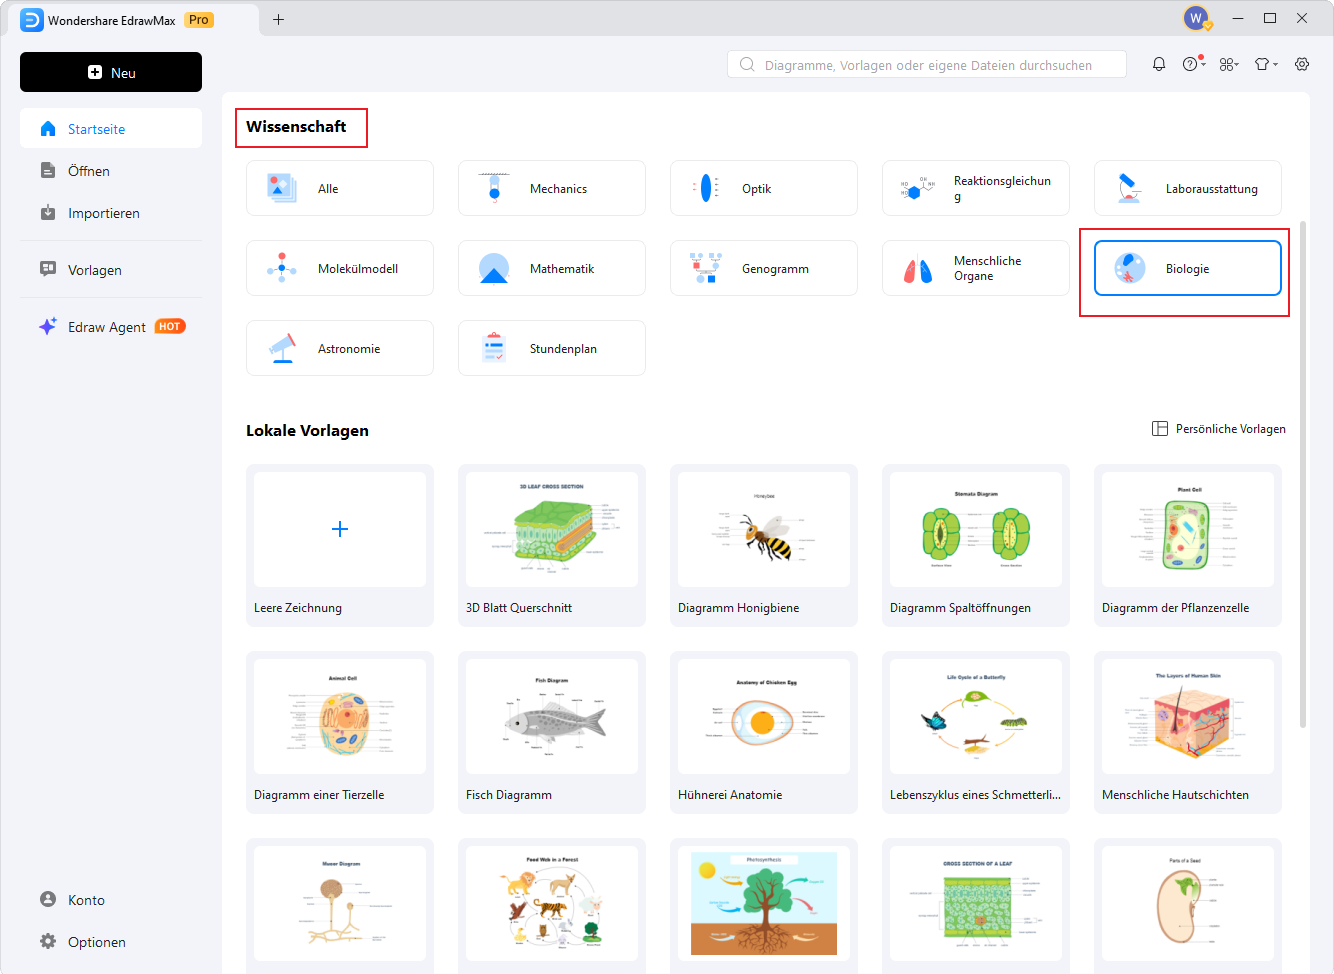Open the settings gear icon

[x=1302, y=64]
